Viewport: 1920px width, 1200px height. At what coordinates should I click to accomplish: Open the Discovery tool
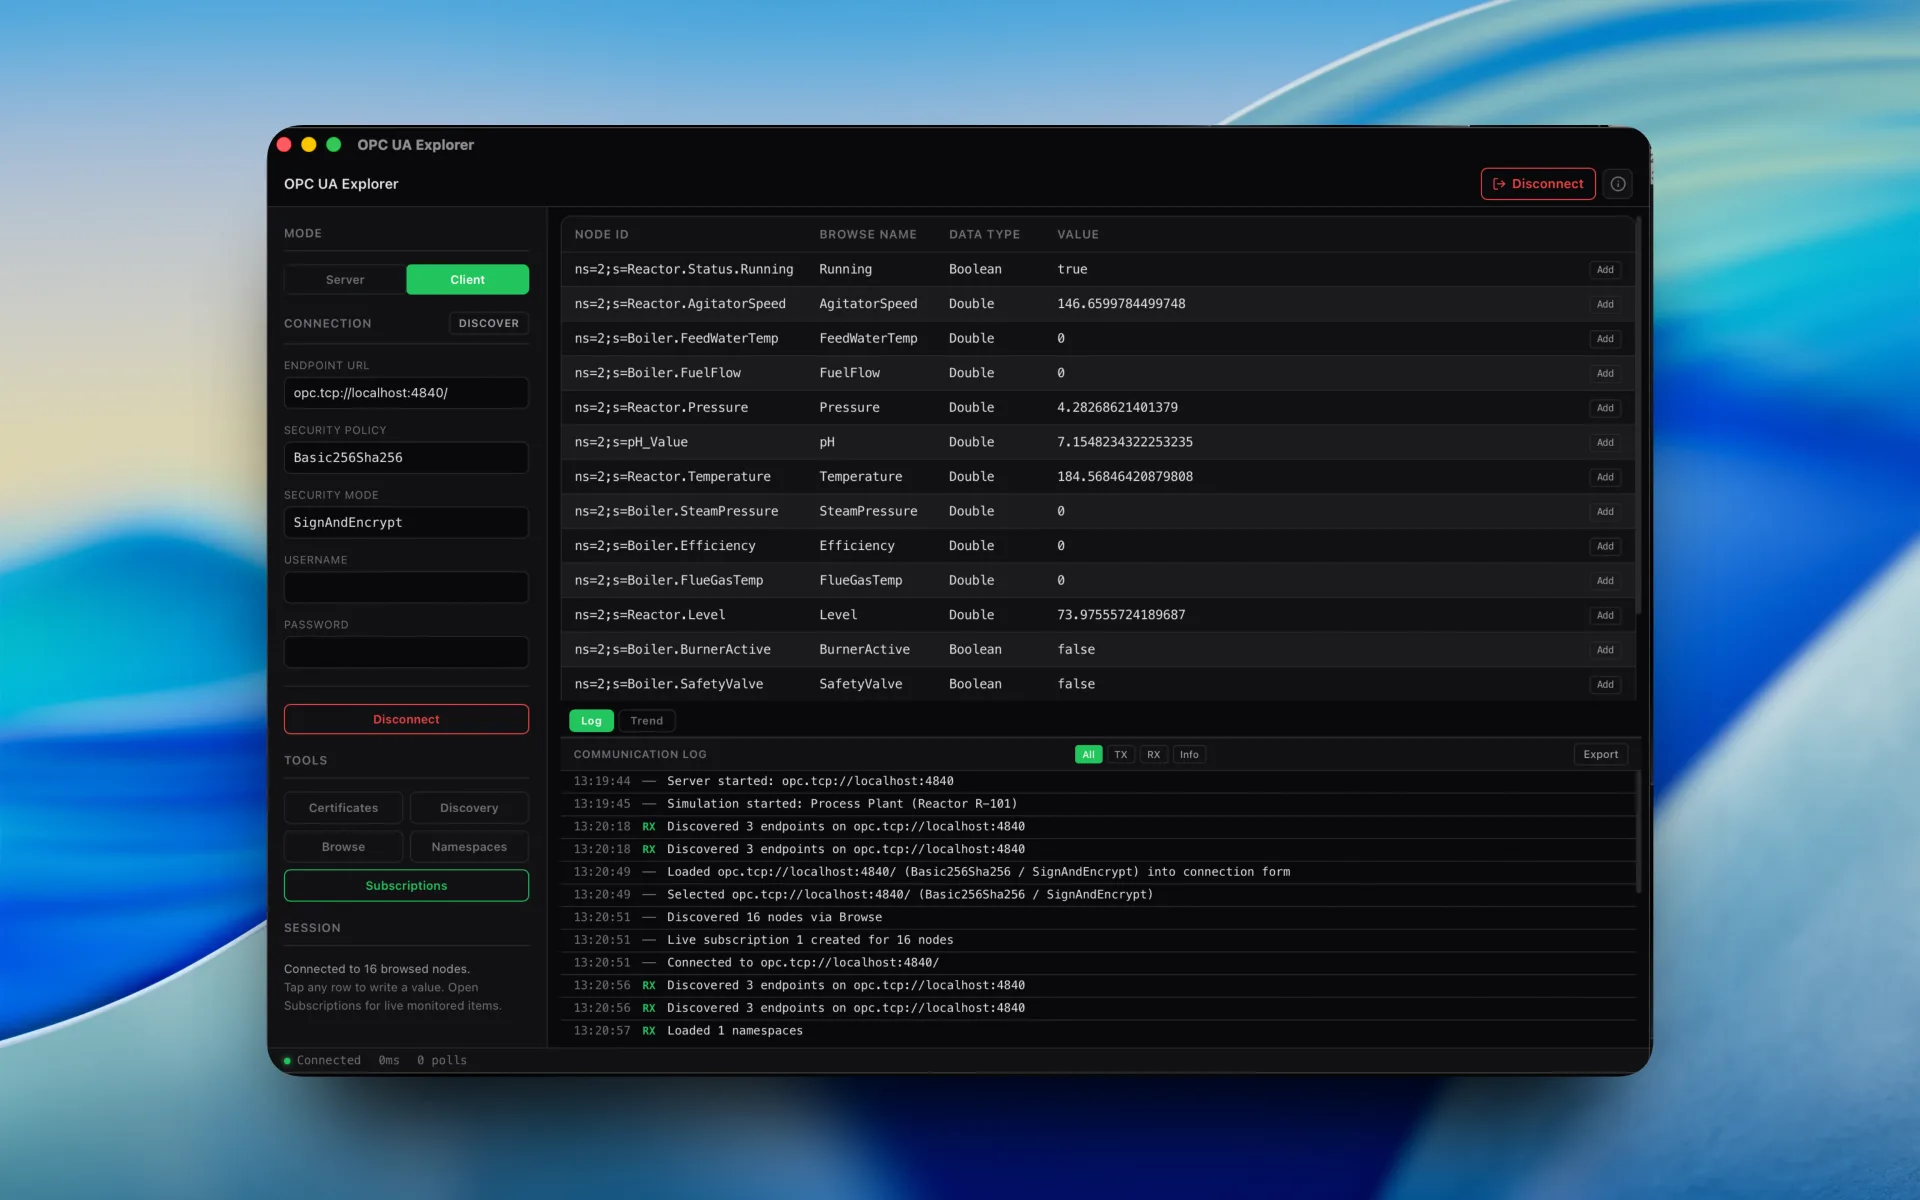(x=469, y=808)
